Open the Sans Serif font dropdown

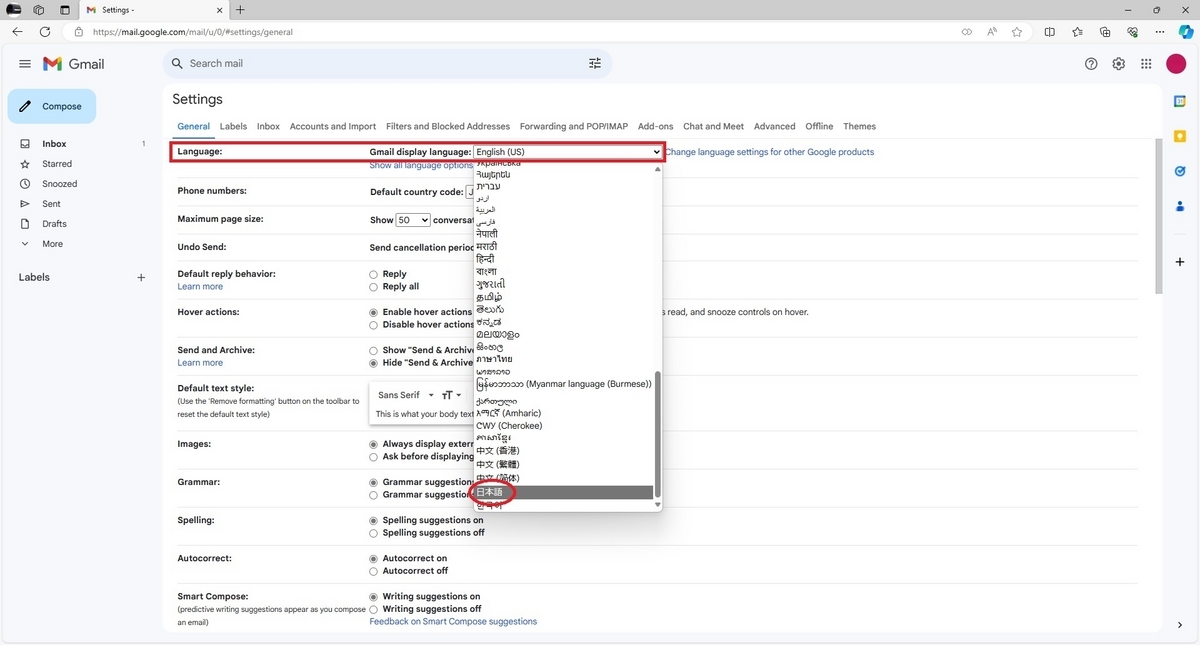tap(406, 395)
